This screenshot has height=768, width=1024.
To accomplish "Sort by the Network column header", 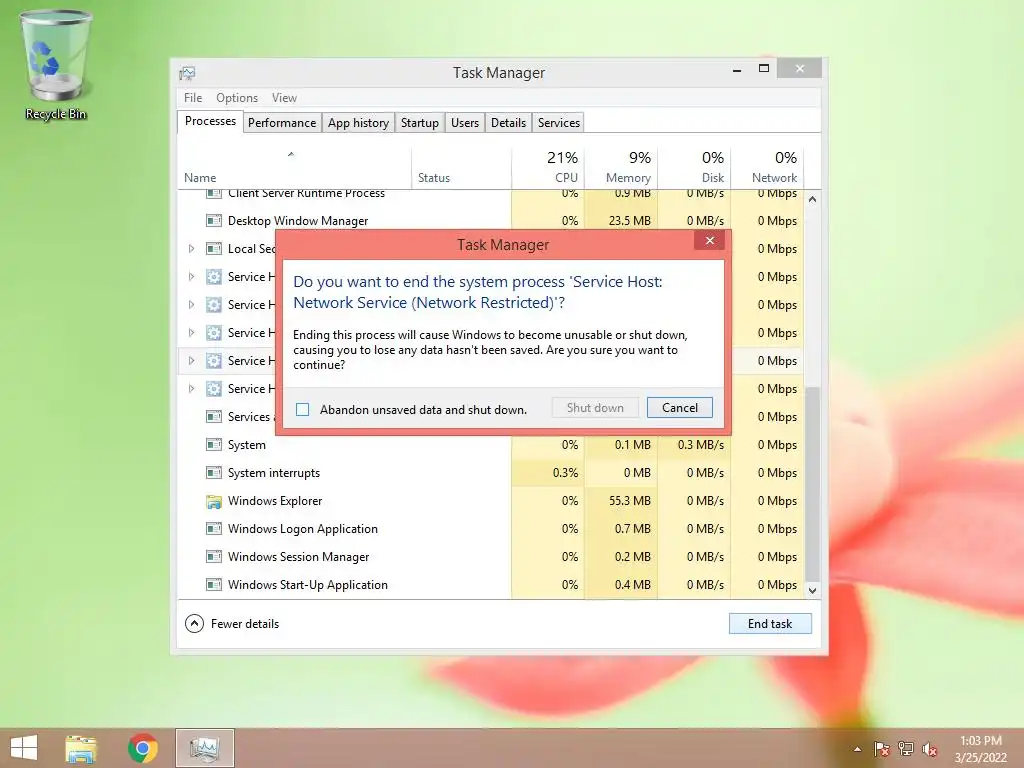I will (767, 168).
